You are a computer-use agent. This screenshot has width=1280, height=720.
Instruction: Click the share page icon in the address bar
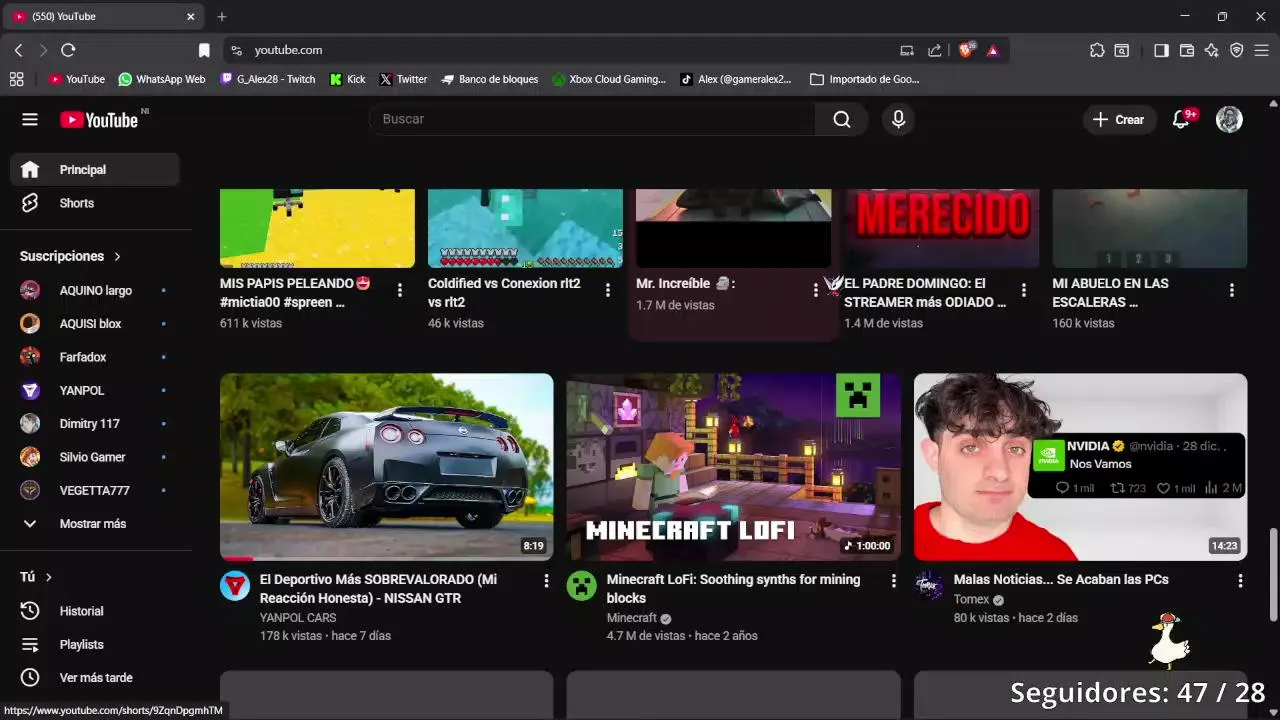pyautogui.click(x=934, y=50)
